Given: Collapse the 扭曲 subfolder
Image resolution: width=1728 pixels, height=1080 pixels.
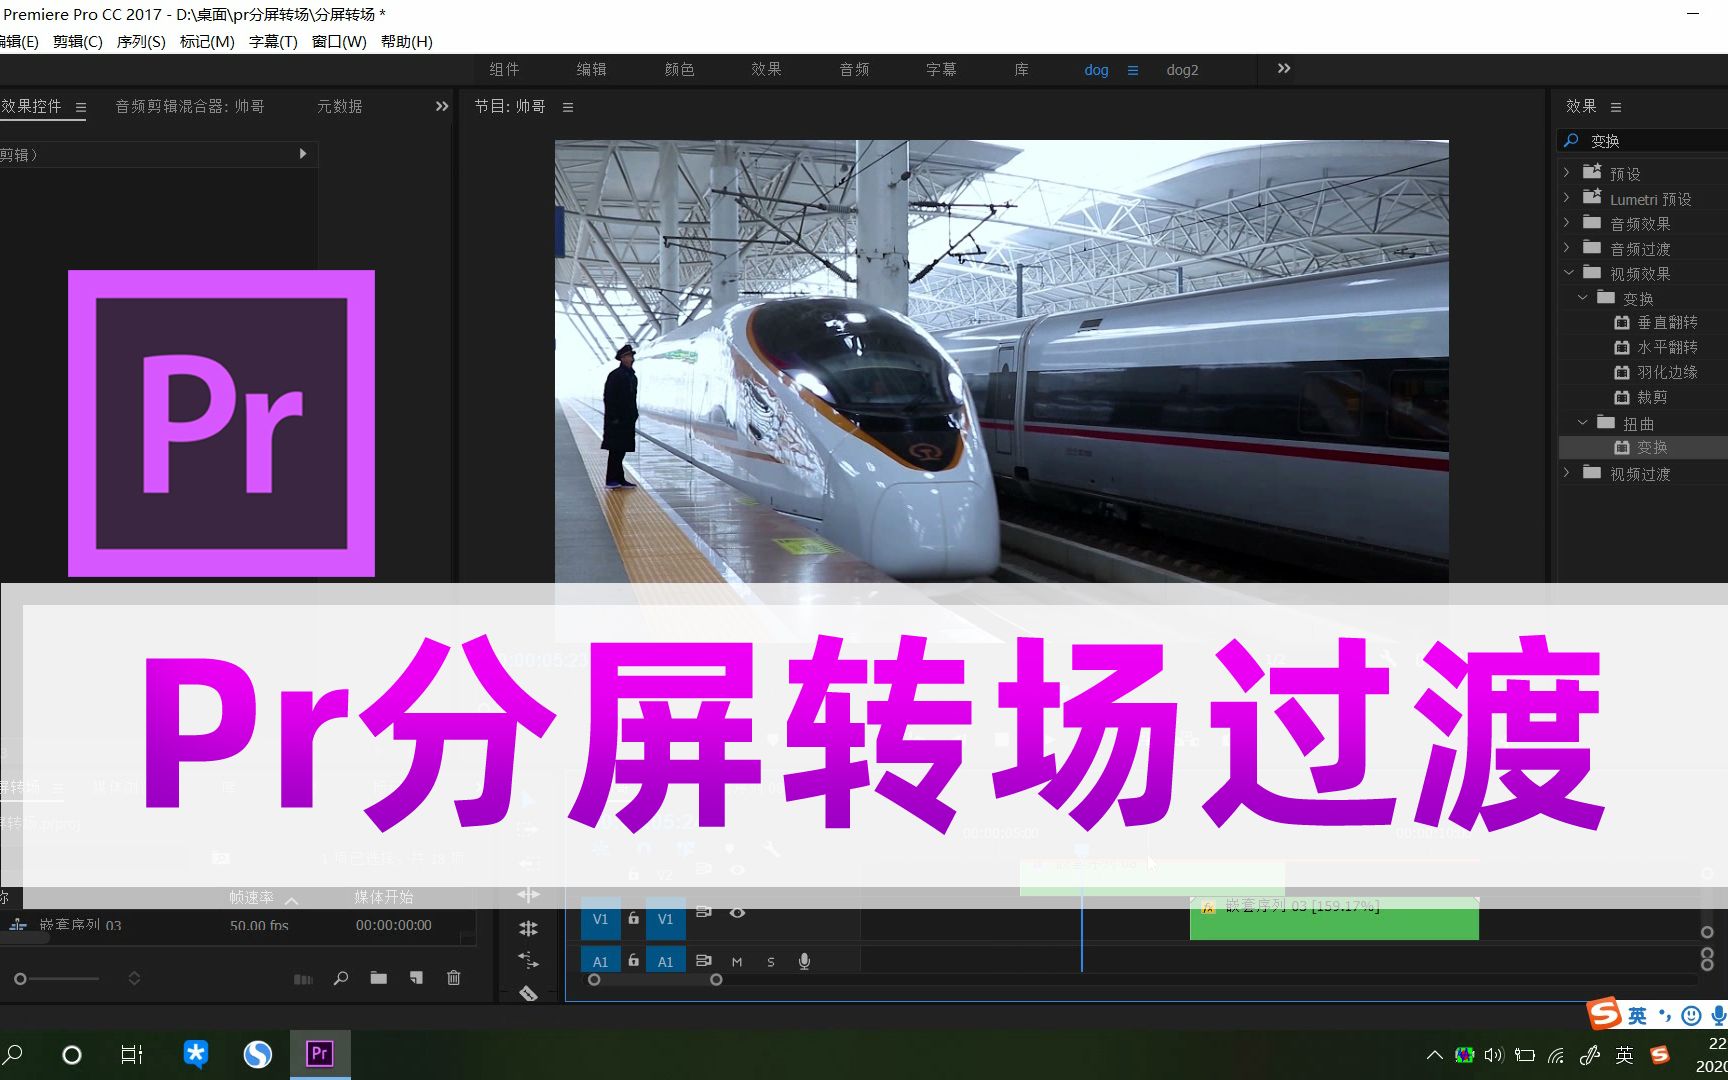Looking at the screenshot, I should pos(1582,423).
